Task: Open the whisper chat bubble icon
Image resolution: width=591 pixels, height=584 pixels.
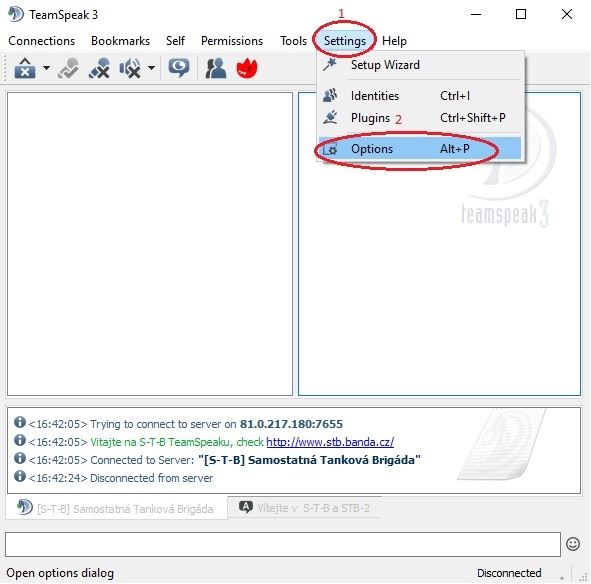Action: 179,68
